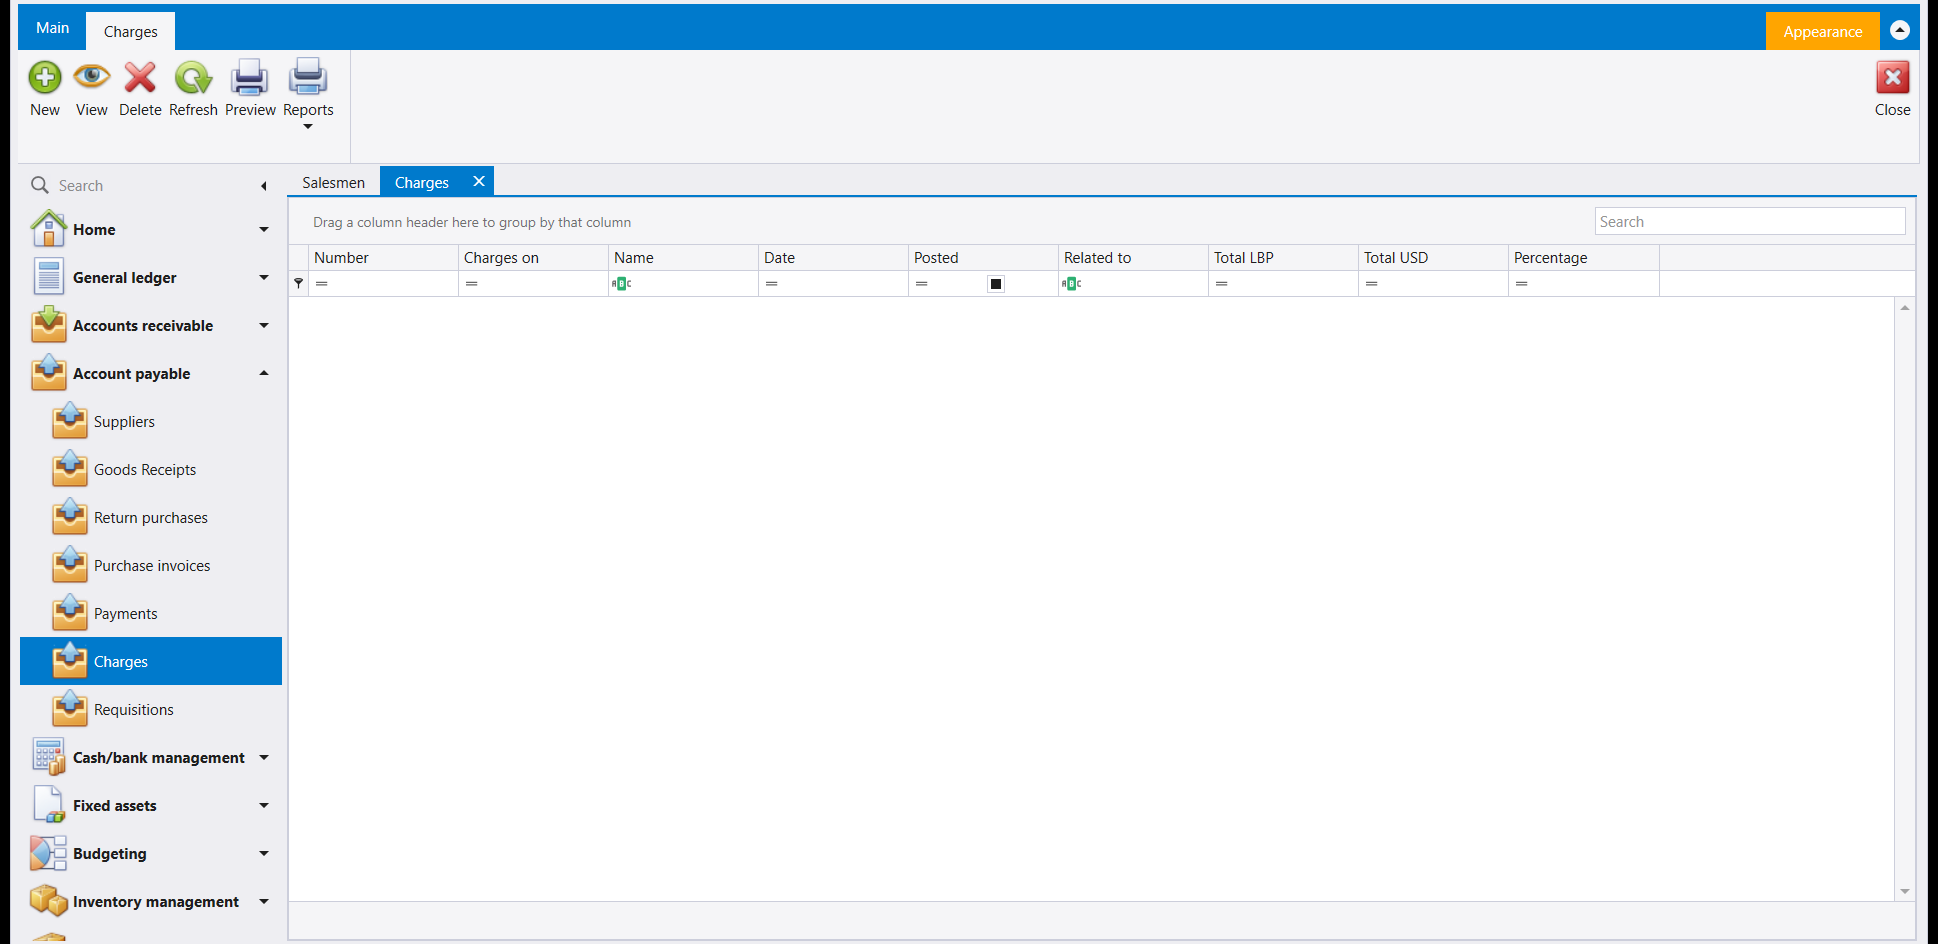
Task: Open Suppliers in the sidebar
Action: point(151,422)
